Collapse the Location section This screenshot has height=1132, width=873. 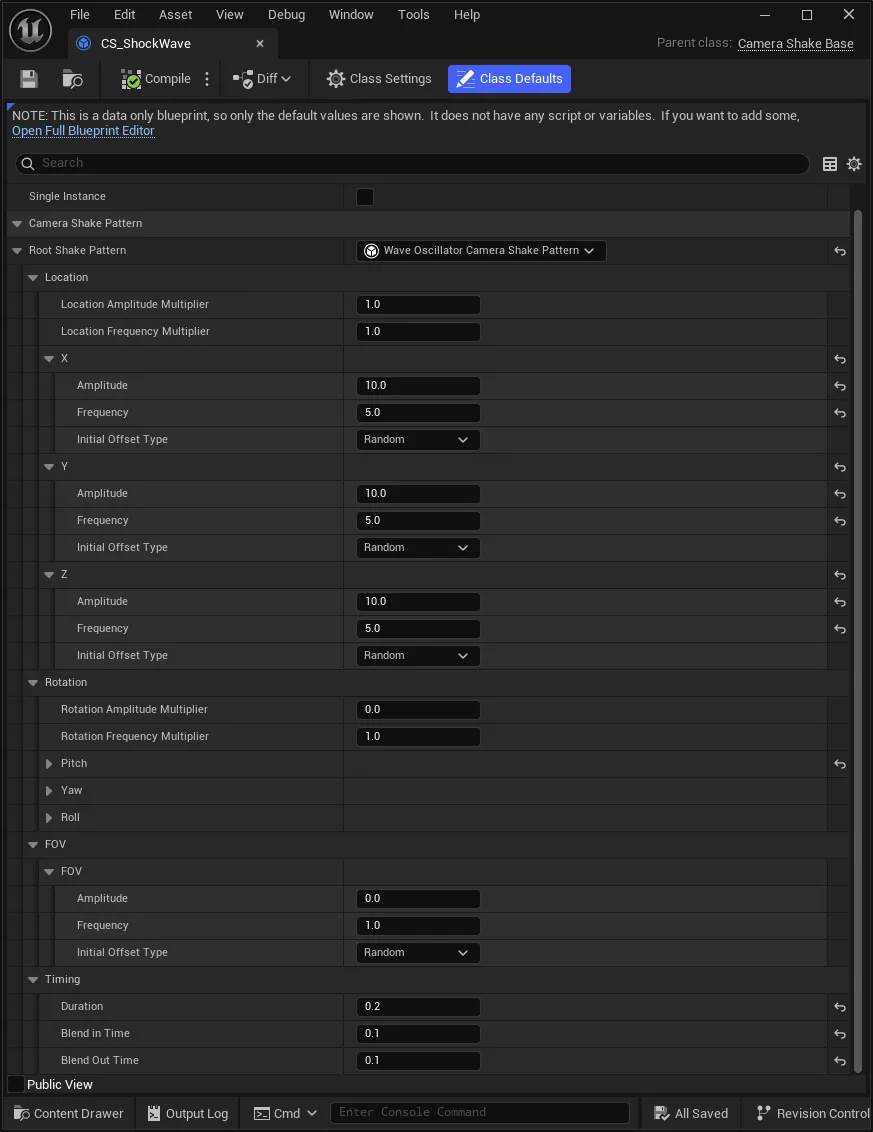[32, 278]
